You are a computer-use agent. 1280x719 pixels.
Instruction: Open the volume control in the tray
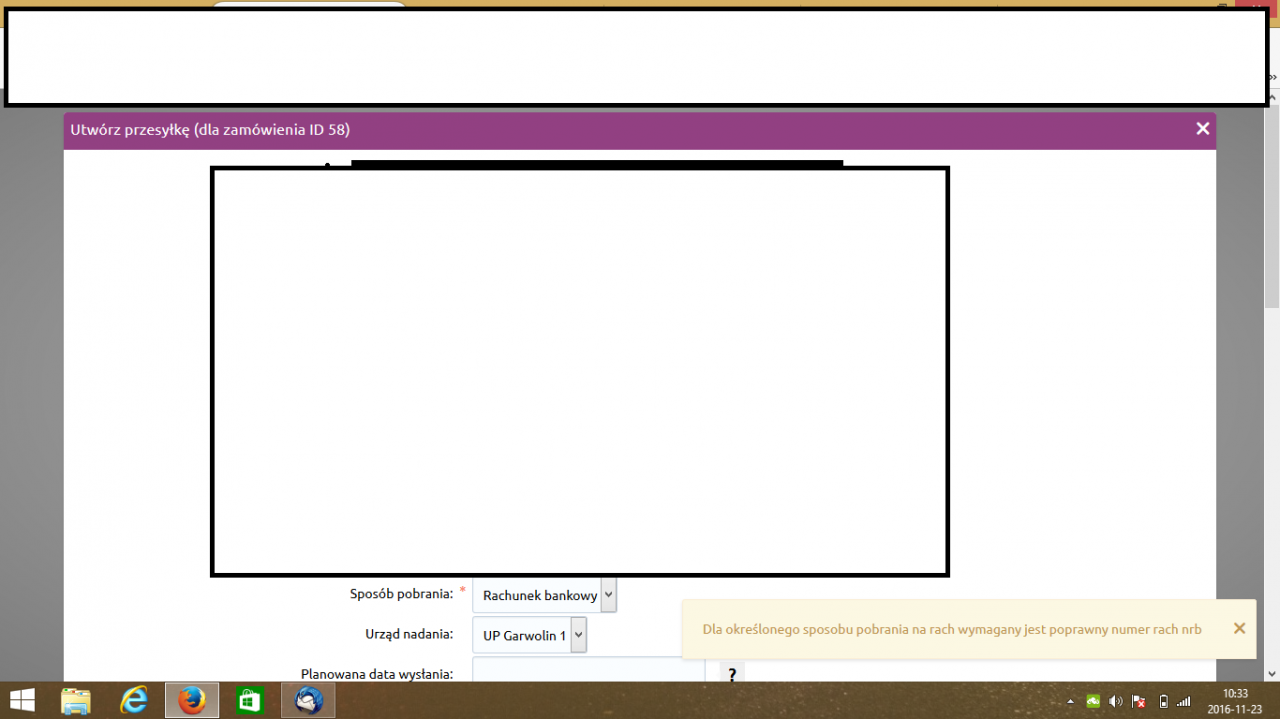[x=1116, y=701]
